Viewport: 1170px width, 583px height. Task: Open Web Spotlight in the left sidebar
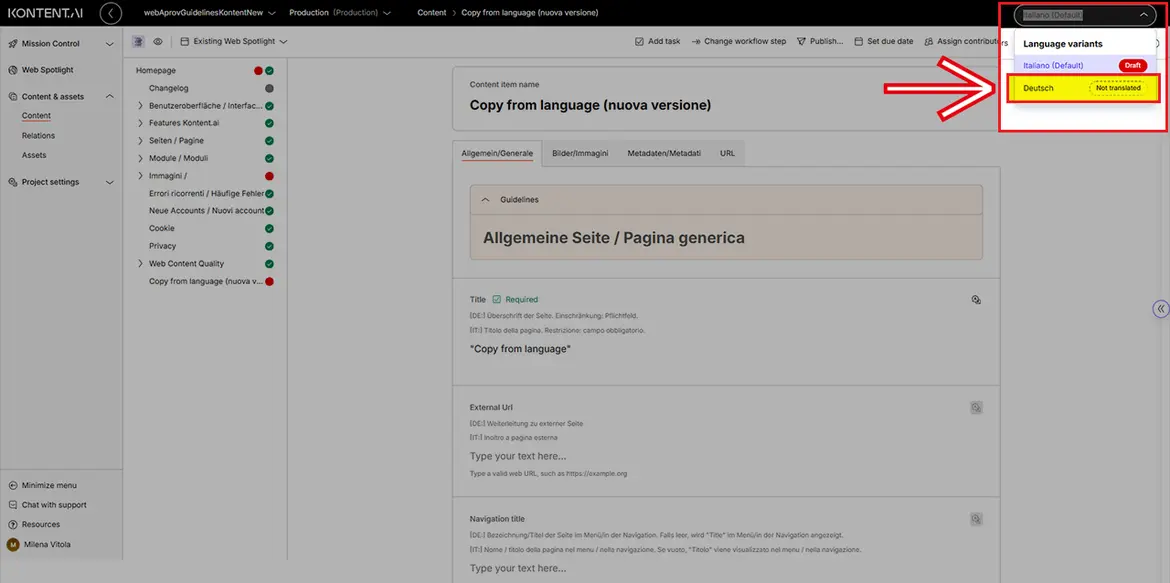point(47,70)
